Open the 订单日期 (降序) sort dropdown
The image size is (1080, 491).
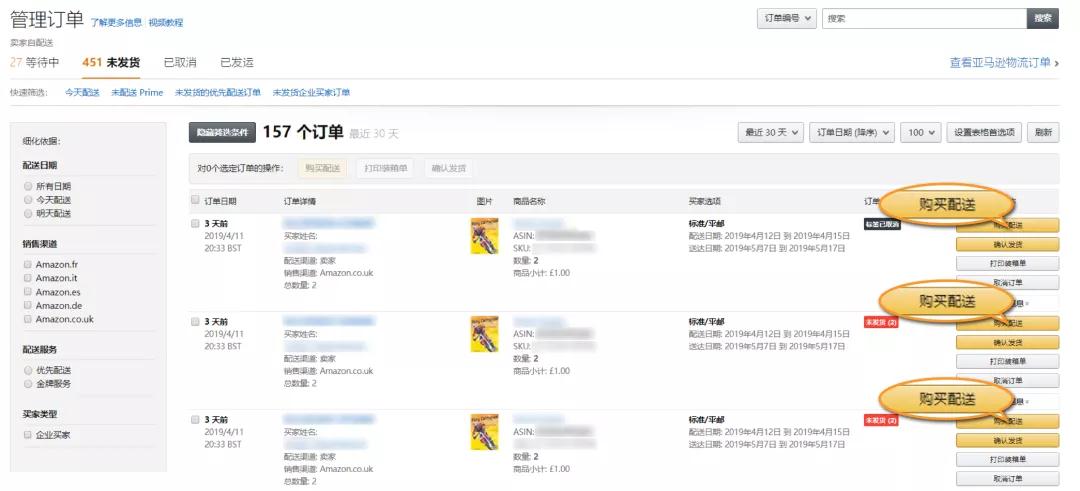(x=851, y=133)
